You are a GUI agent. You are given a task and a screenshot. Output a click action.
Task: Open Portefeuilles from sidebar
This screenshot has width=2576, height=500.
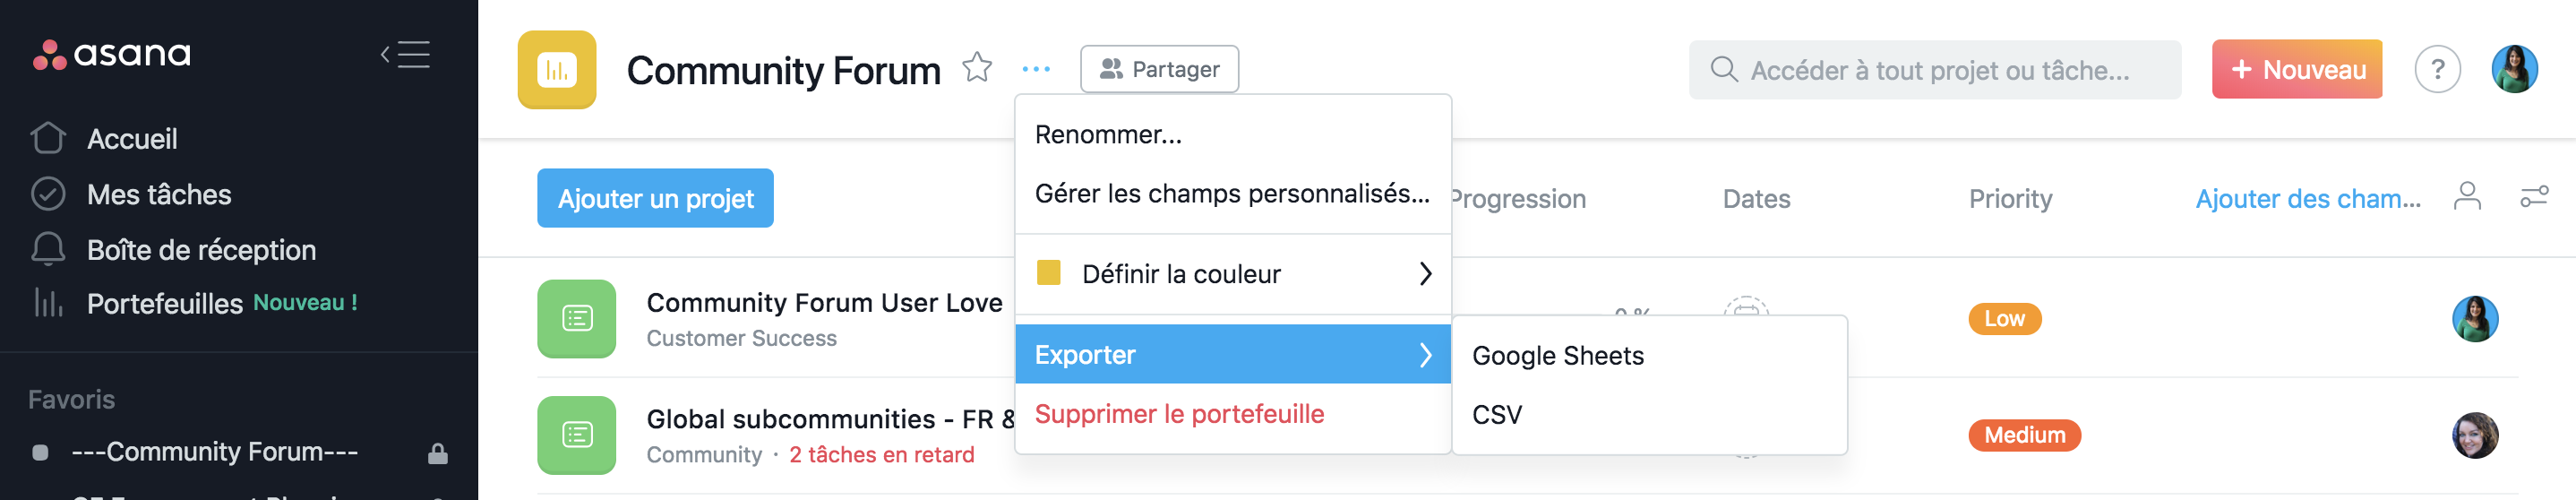point(165,303)
